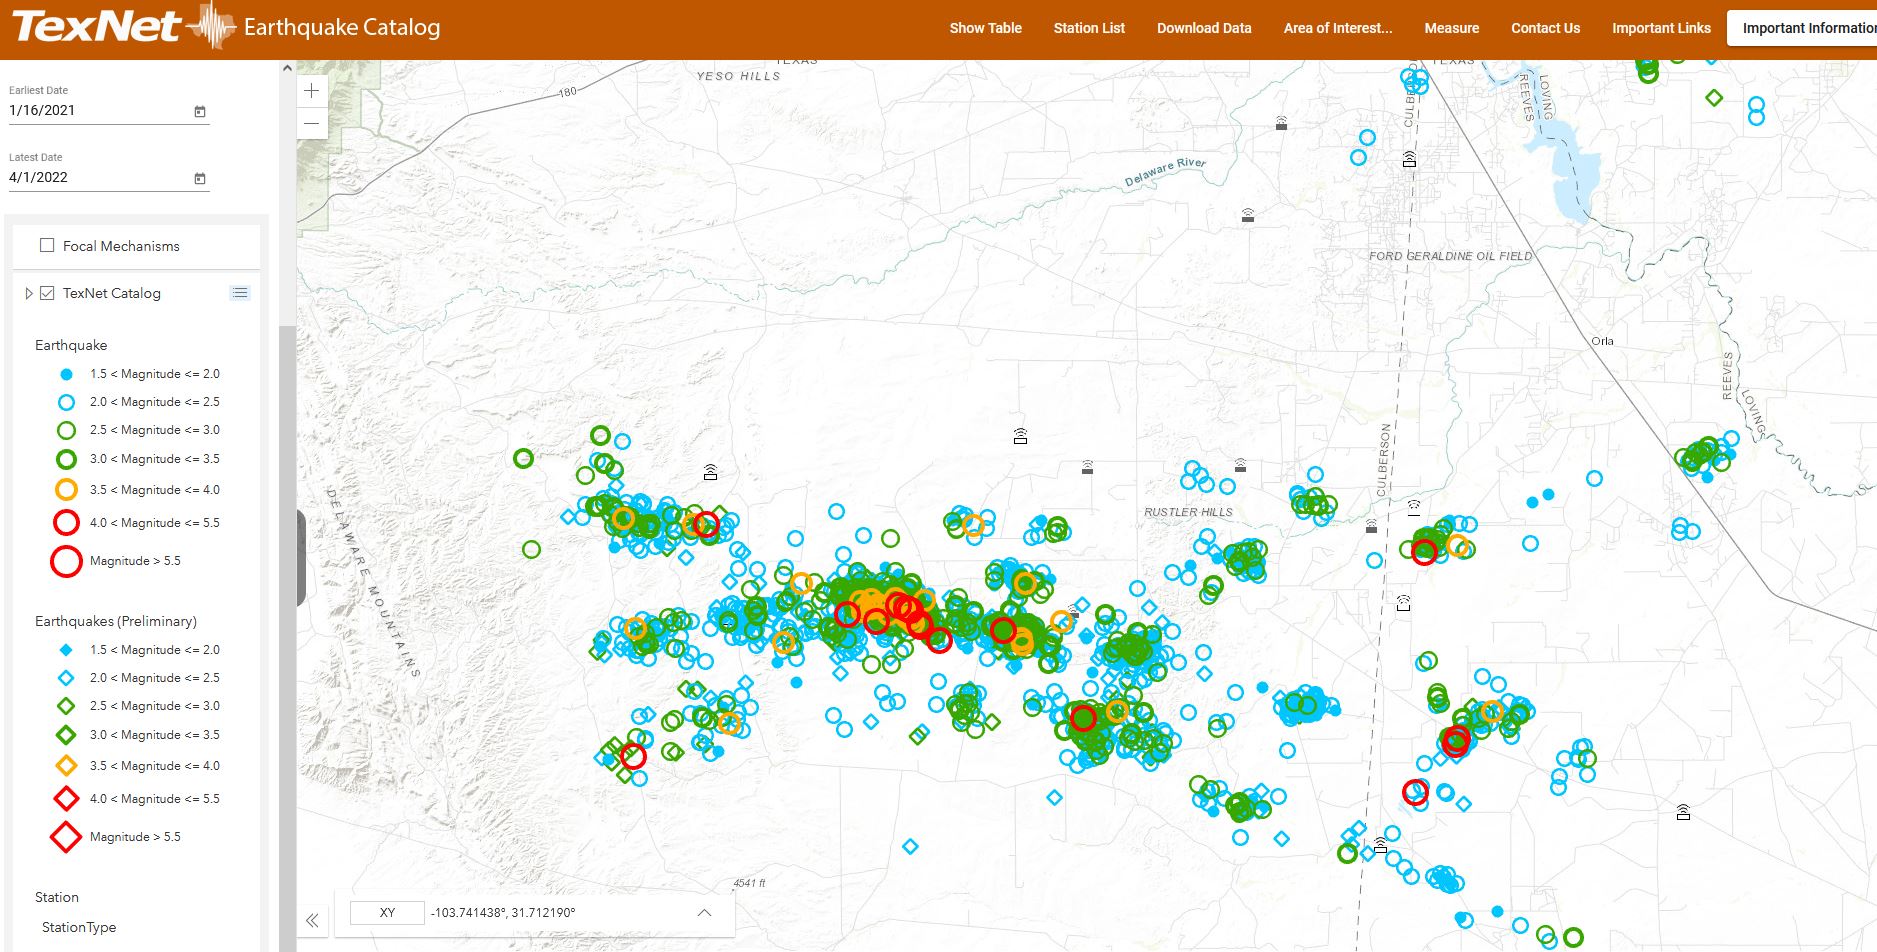Zoom out on the map
Screen dimensions: 1877x952
click(x=312, y=124)
